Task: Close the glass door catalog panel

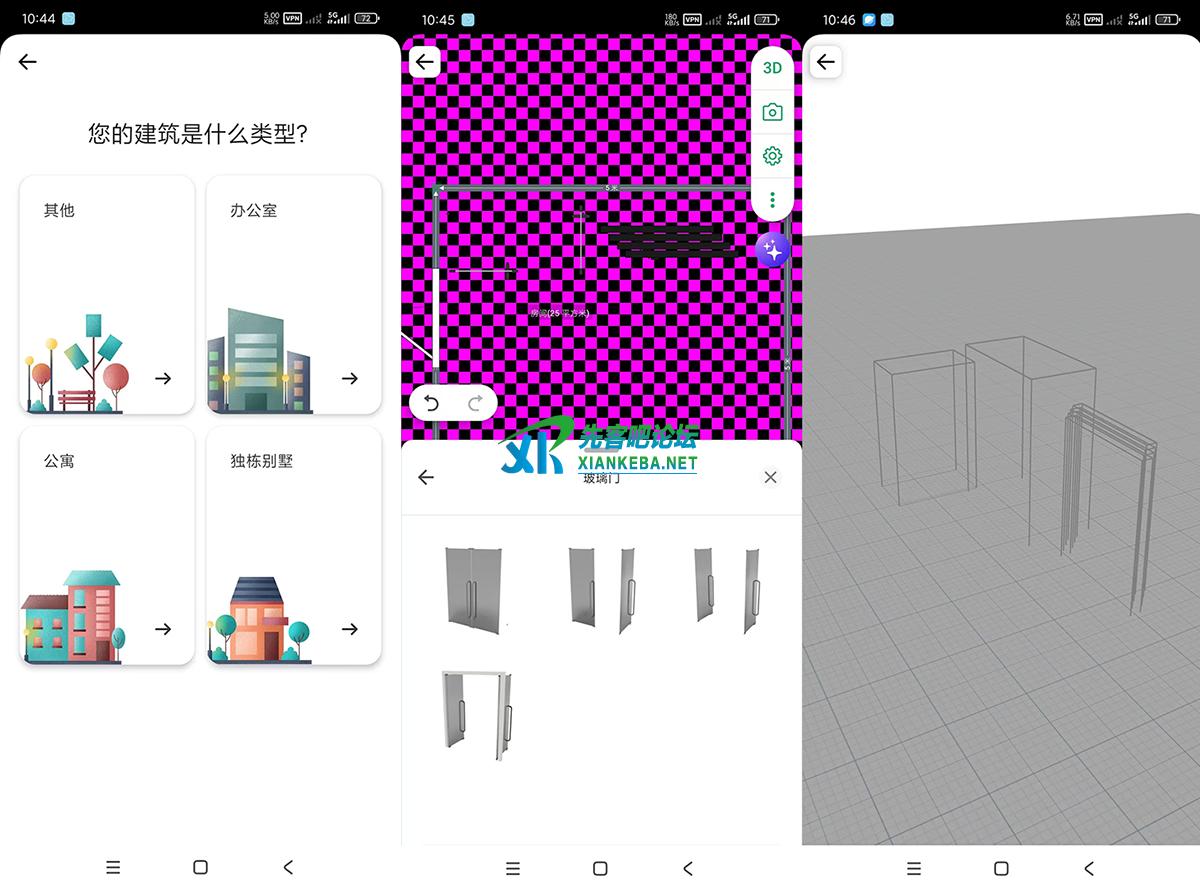Action: 770,477
